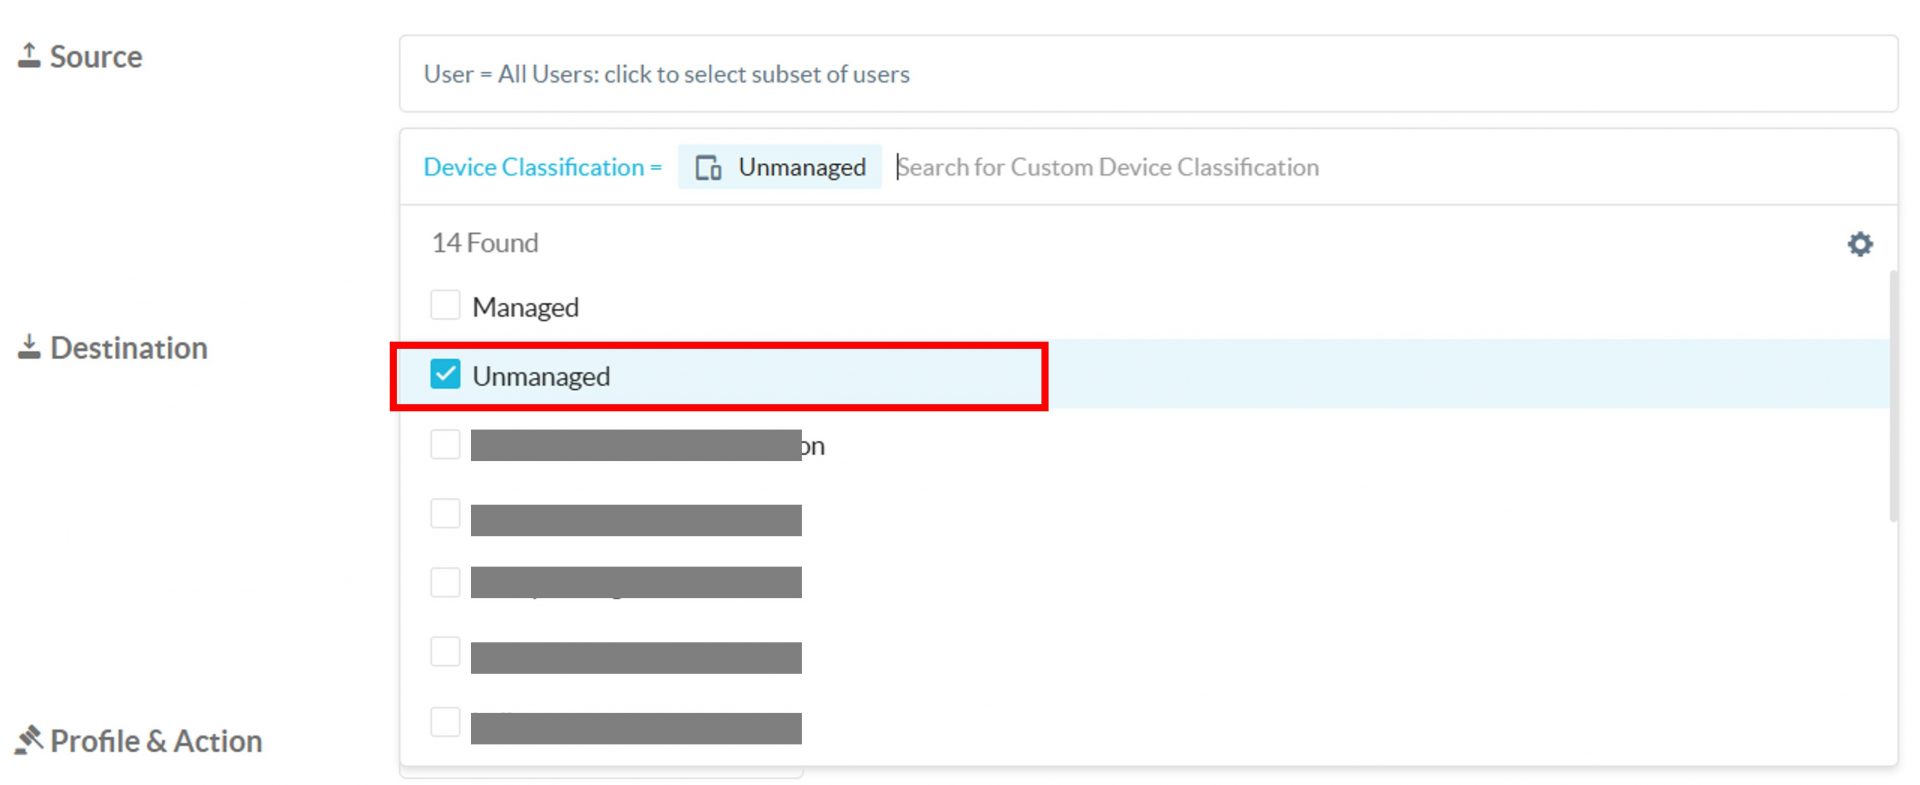Click the Destination download arrow icon
This screenshot has height=785, width=1920.
(29, 347)
